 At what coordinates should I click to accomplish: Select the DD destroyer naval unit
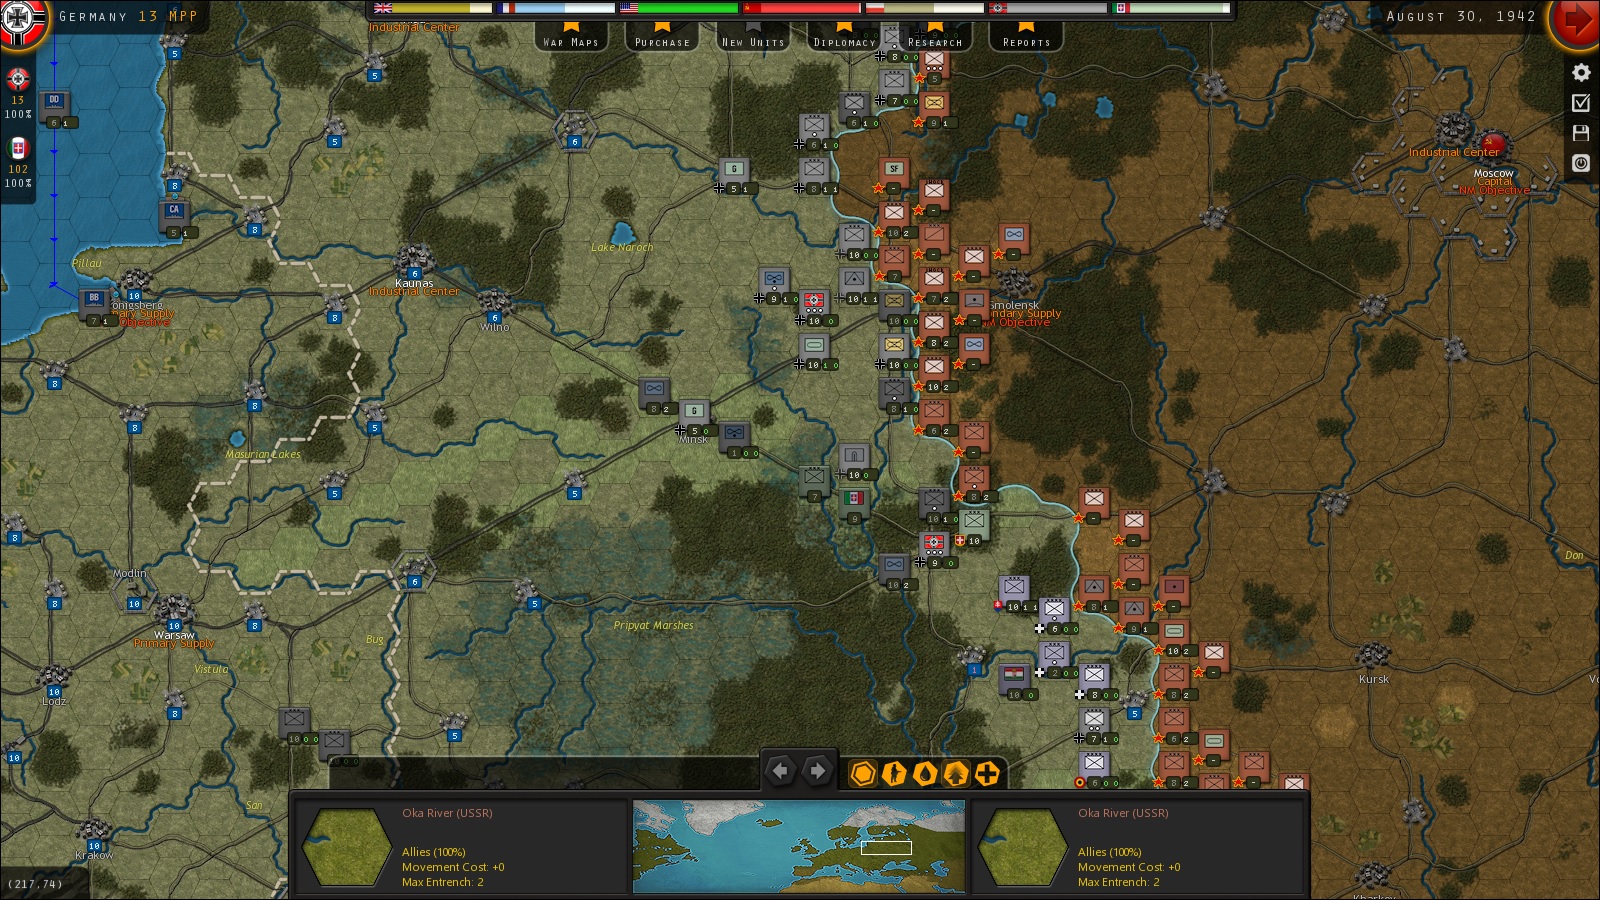coord(54,103)
